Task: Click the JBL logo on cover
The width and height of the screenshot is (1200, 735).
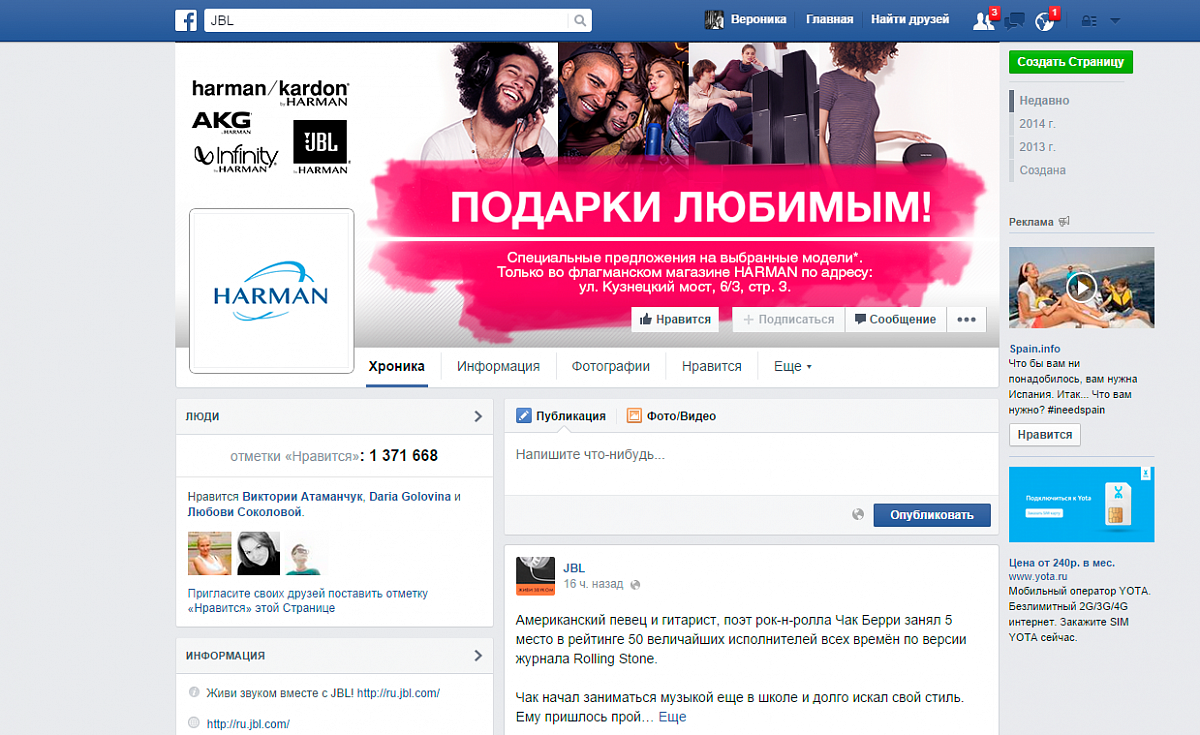Action: coord(320,142)
